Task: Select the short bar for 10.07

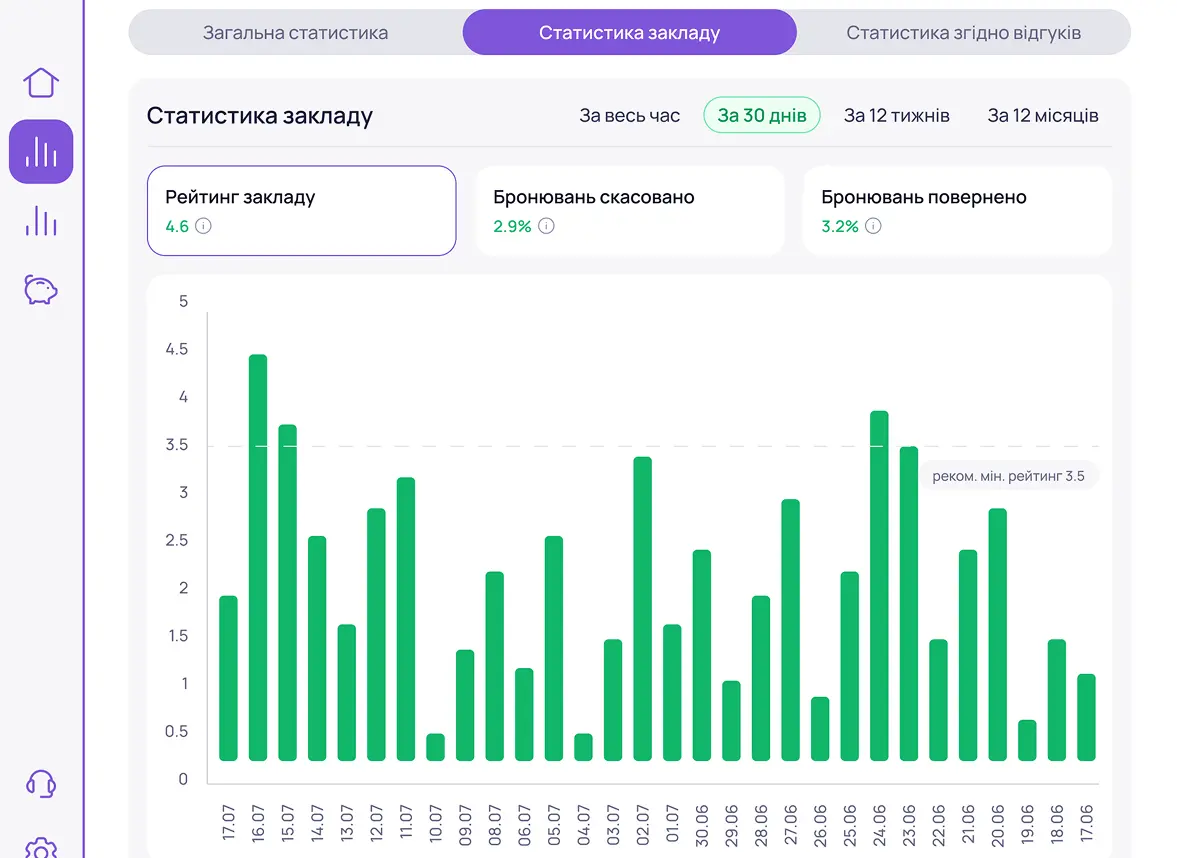Action: [x=435, y=747]
